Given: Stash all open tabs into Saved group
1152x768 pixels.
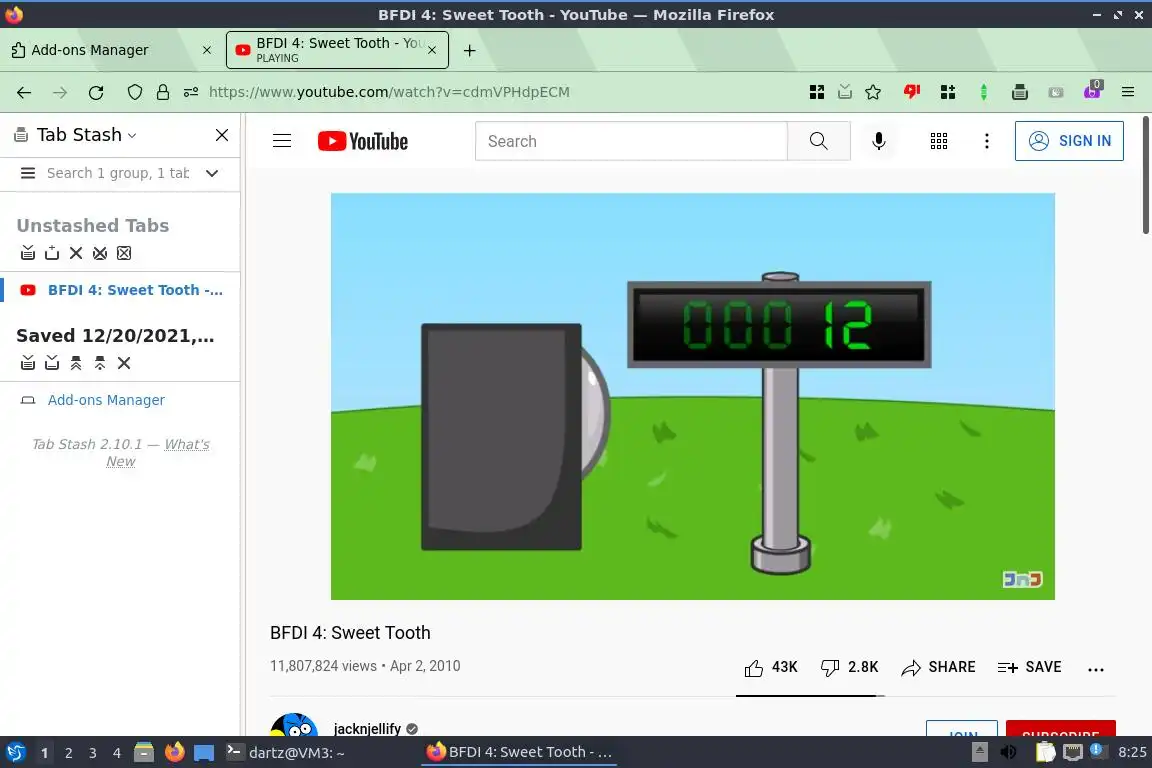Looking at the screenshot, I should (x=28, y=363).
